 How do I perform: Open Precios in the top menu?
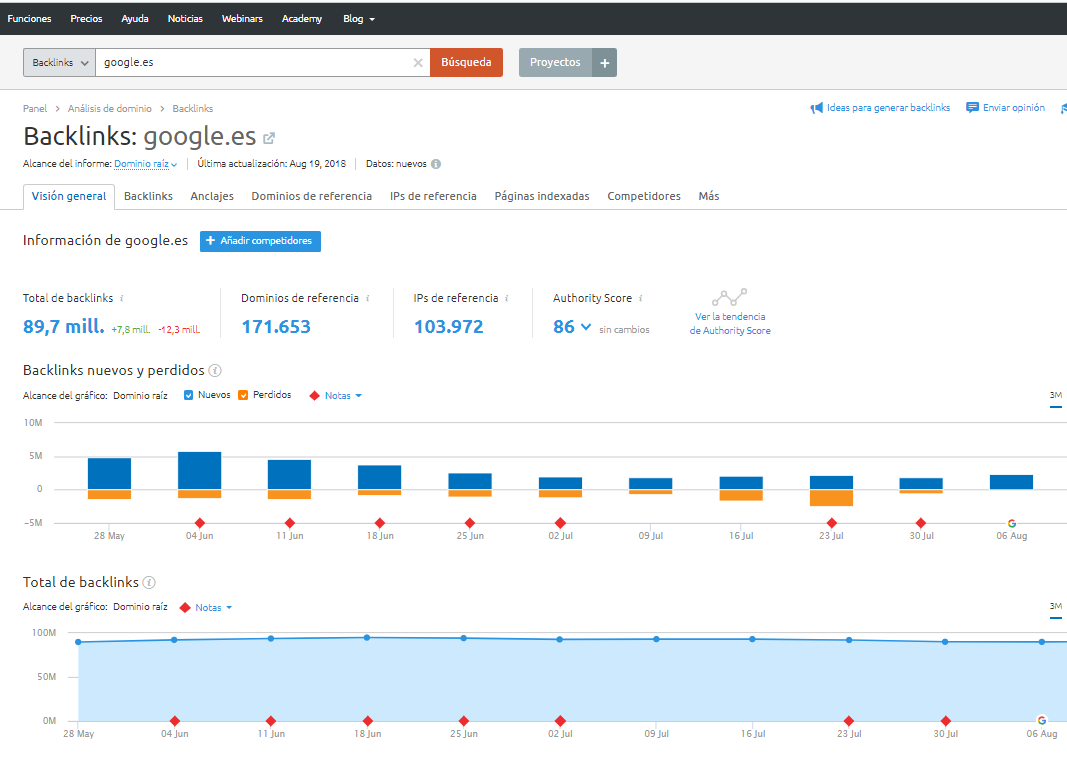[x=86, y=19]
